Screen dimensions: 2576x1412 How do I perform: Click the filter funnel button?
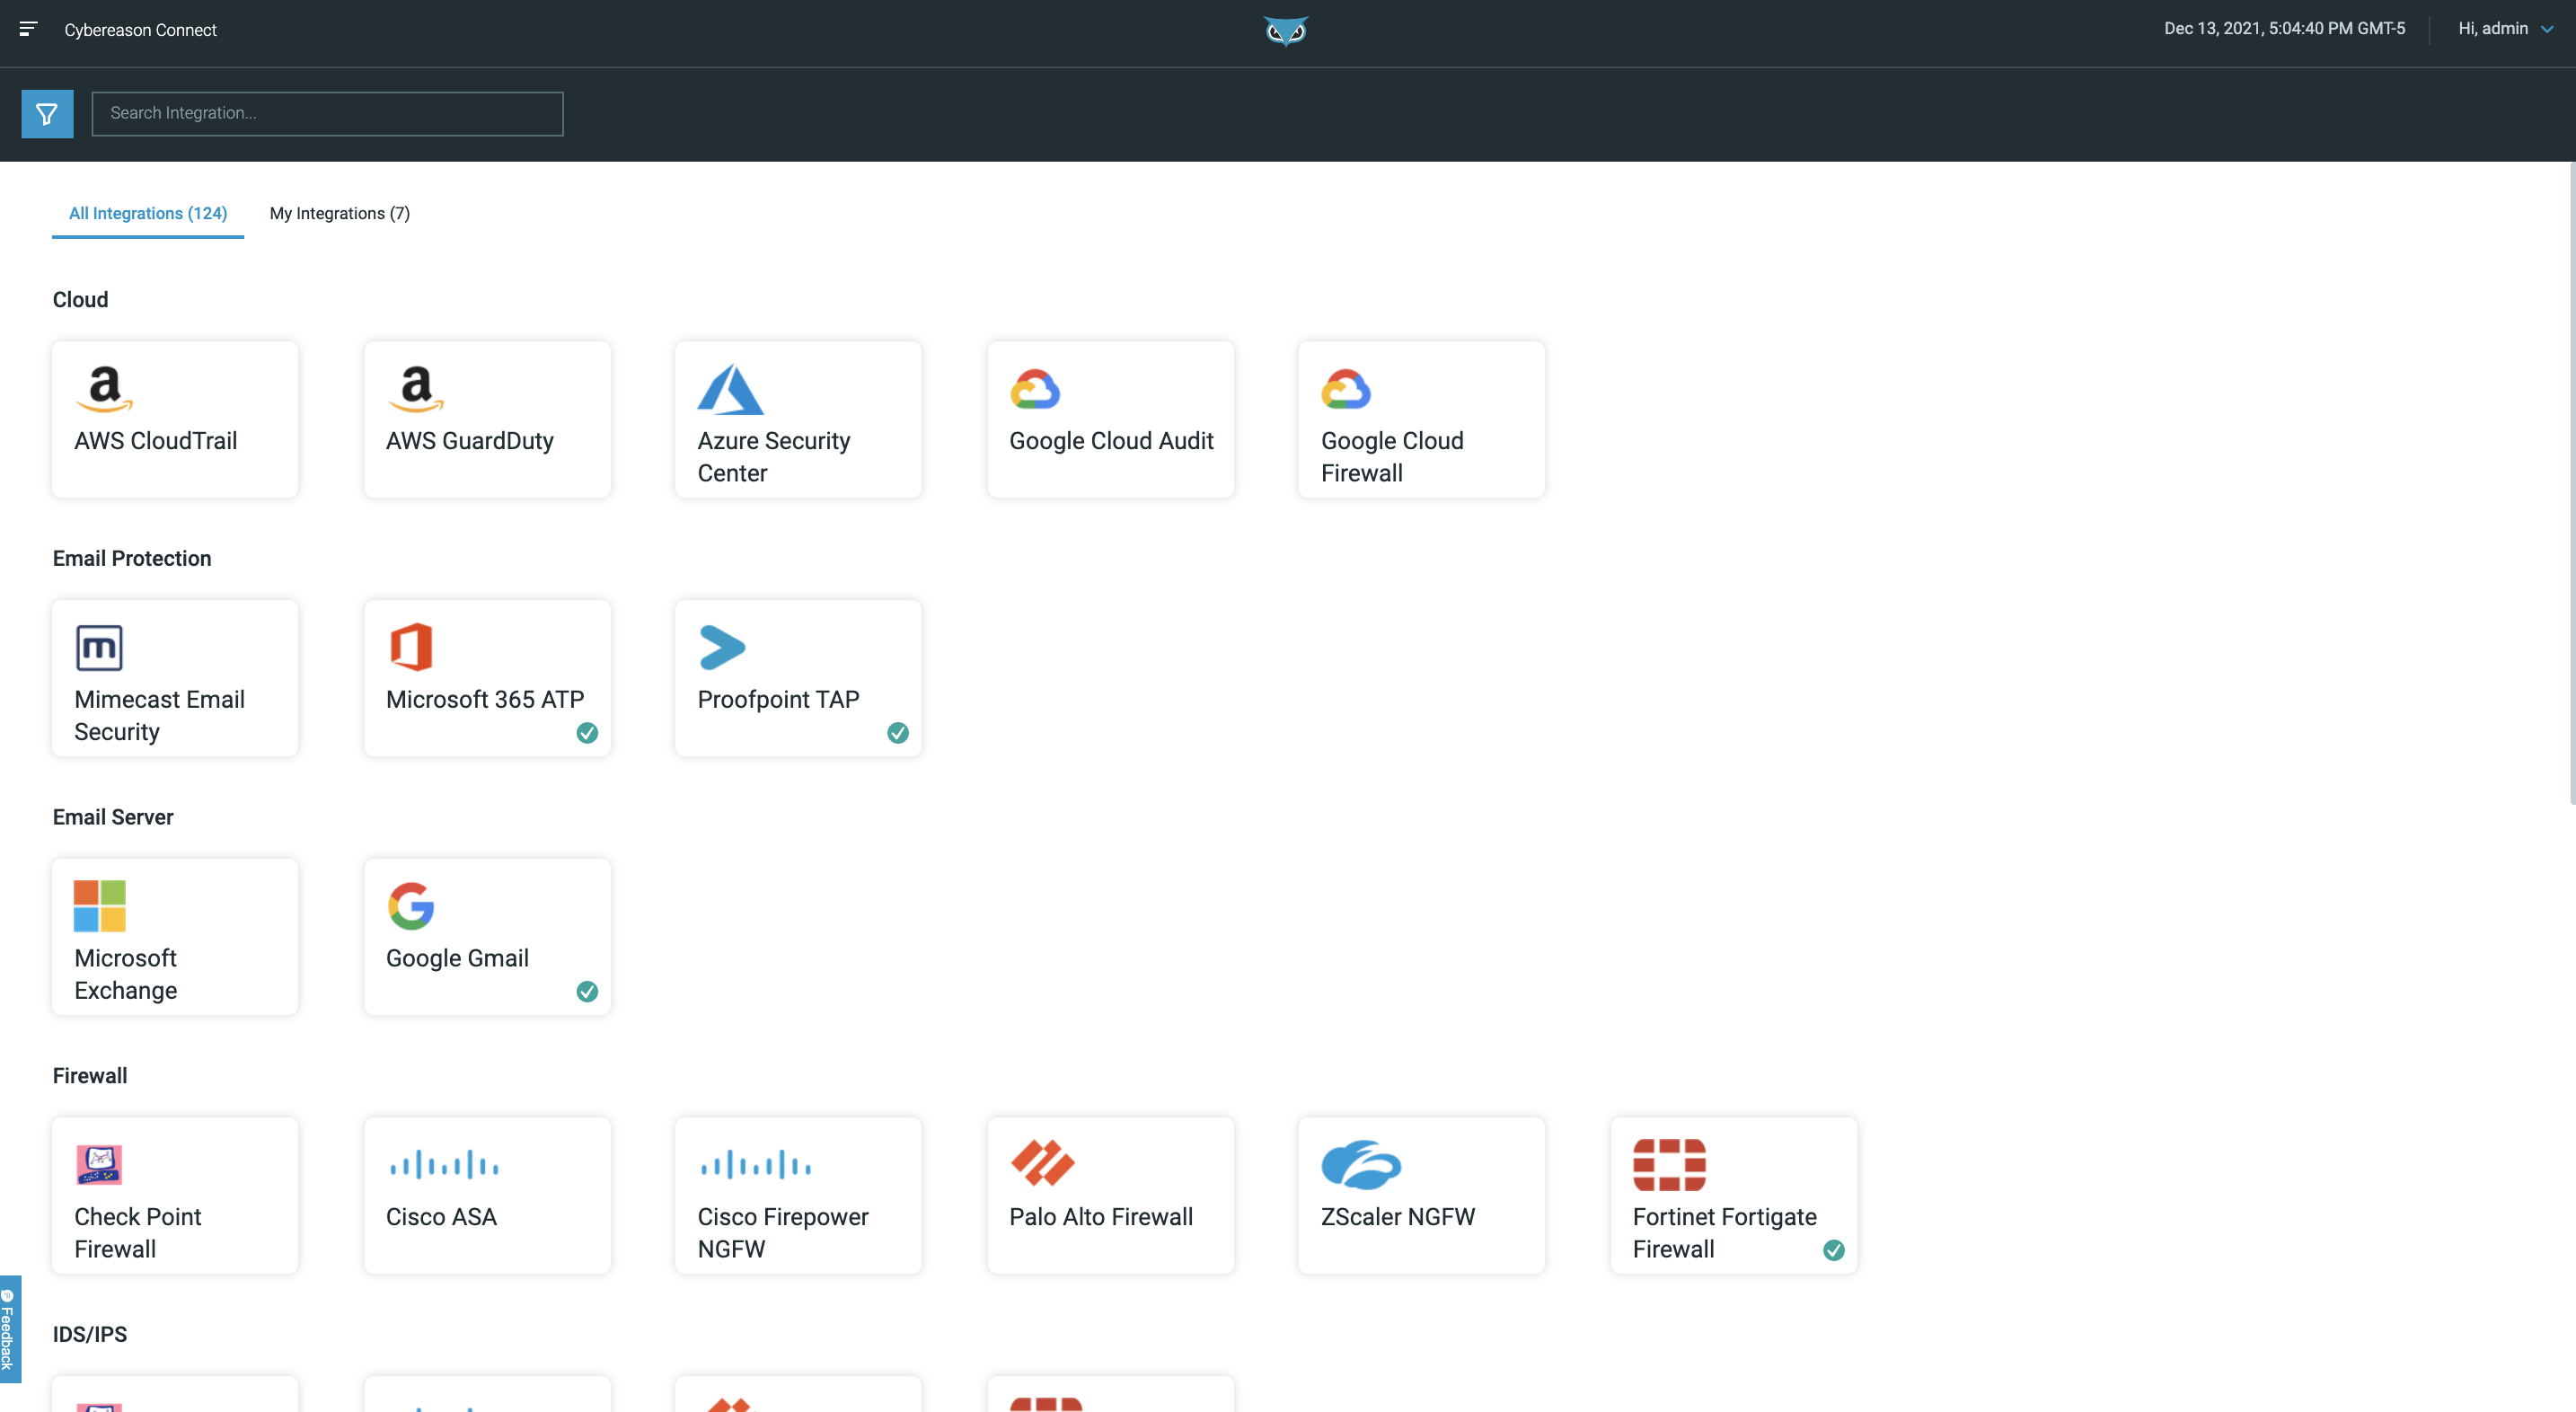coord(47,114)
